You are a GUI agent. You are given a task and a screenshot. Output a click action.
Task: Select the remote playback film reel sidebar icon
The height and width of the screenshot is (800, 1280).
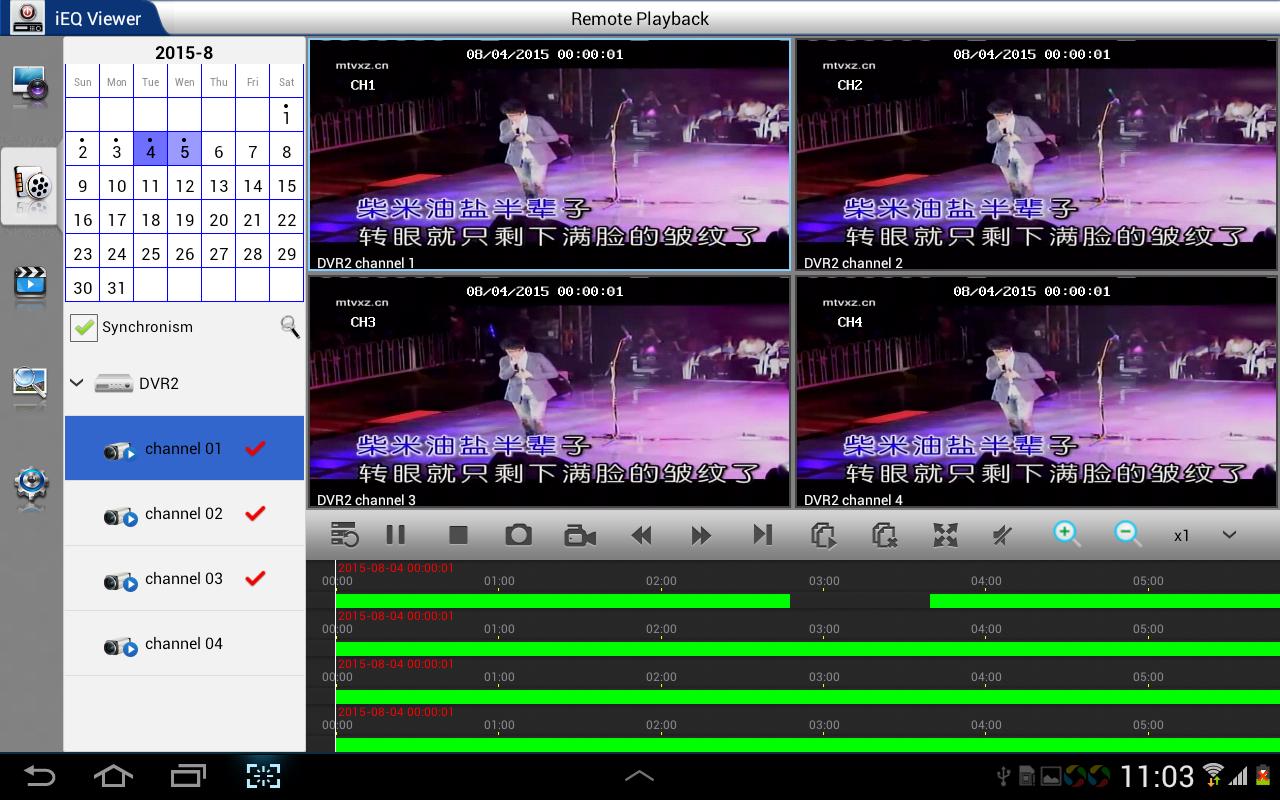[30, 186]
